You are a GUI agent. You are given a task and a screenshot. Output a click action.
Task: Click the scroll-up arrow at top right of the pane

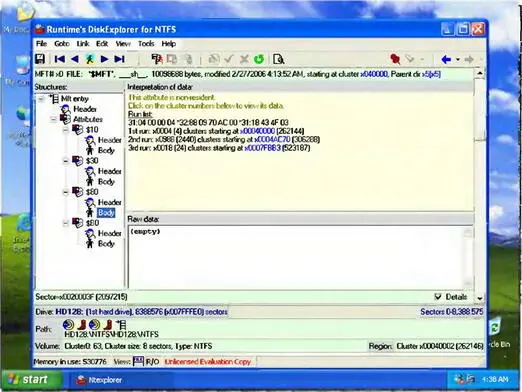pyautogui.click(x=479, y=73)
